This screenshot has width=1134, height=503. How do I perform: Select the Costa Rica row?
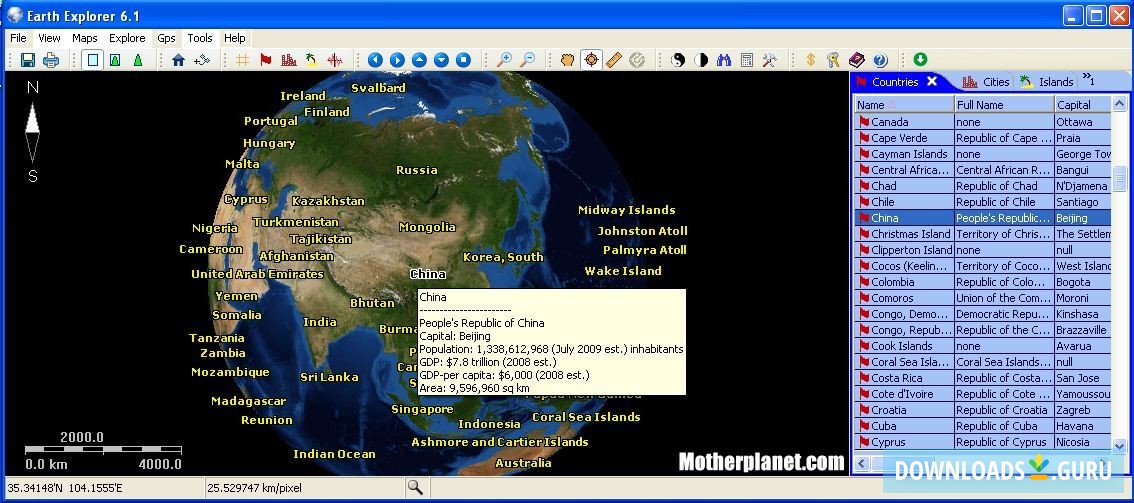point(982,378)
